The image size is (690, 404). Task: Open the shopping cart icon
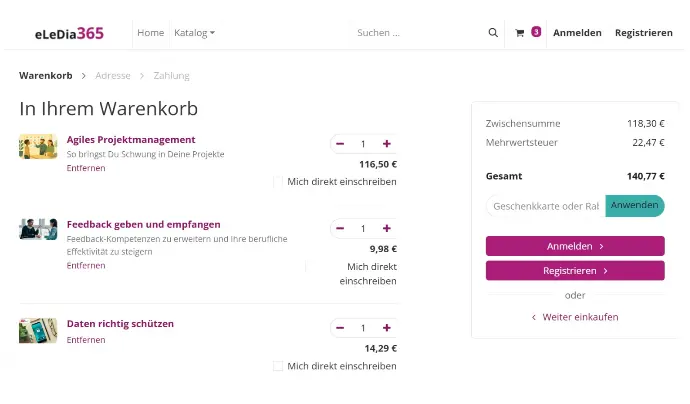(520, 33)
